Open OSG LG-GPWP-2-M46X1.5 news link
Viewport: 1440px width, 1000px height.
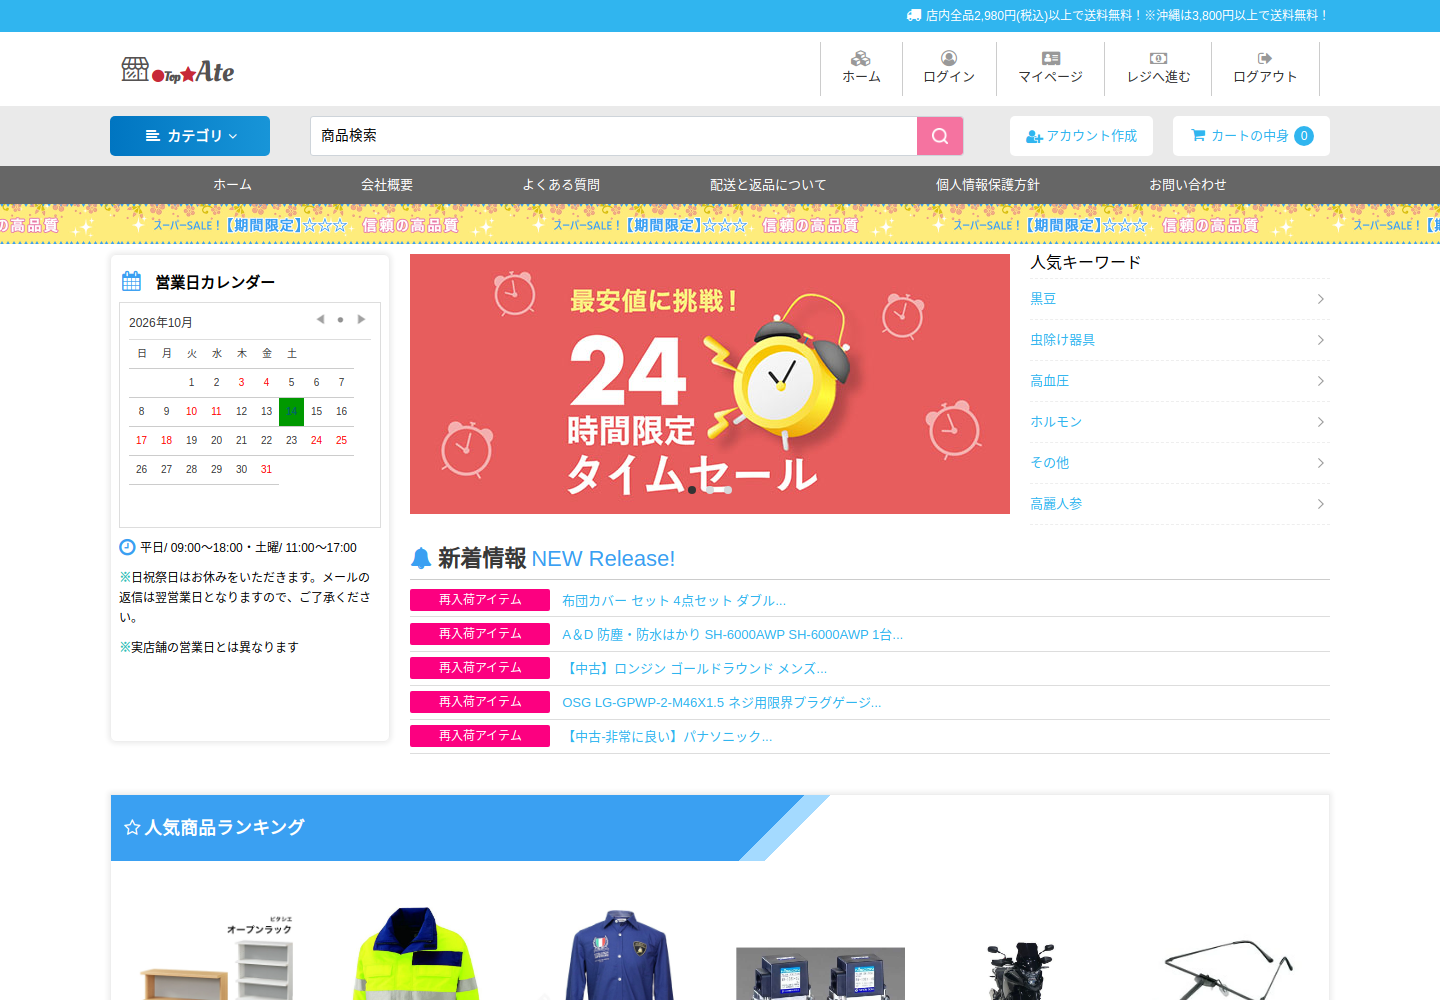coord(722,703)
